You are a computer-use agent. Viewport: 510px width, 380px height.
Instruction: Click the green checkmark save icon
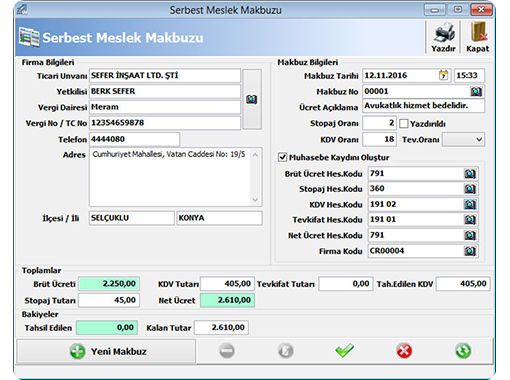[x=344, y=351]
